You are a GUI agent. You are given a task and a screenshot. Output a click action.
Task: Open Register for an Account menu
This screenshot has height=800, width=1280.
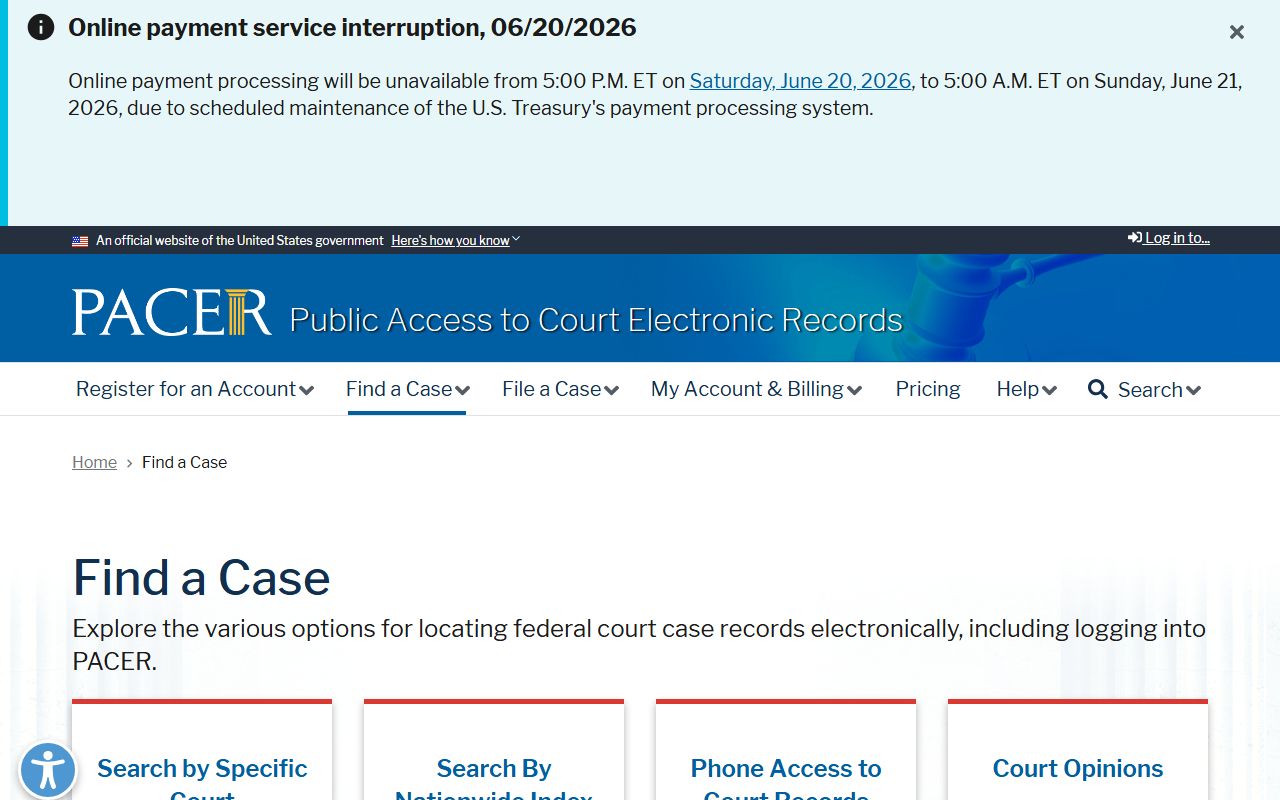(195, 389)
